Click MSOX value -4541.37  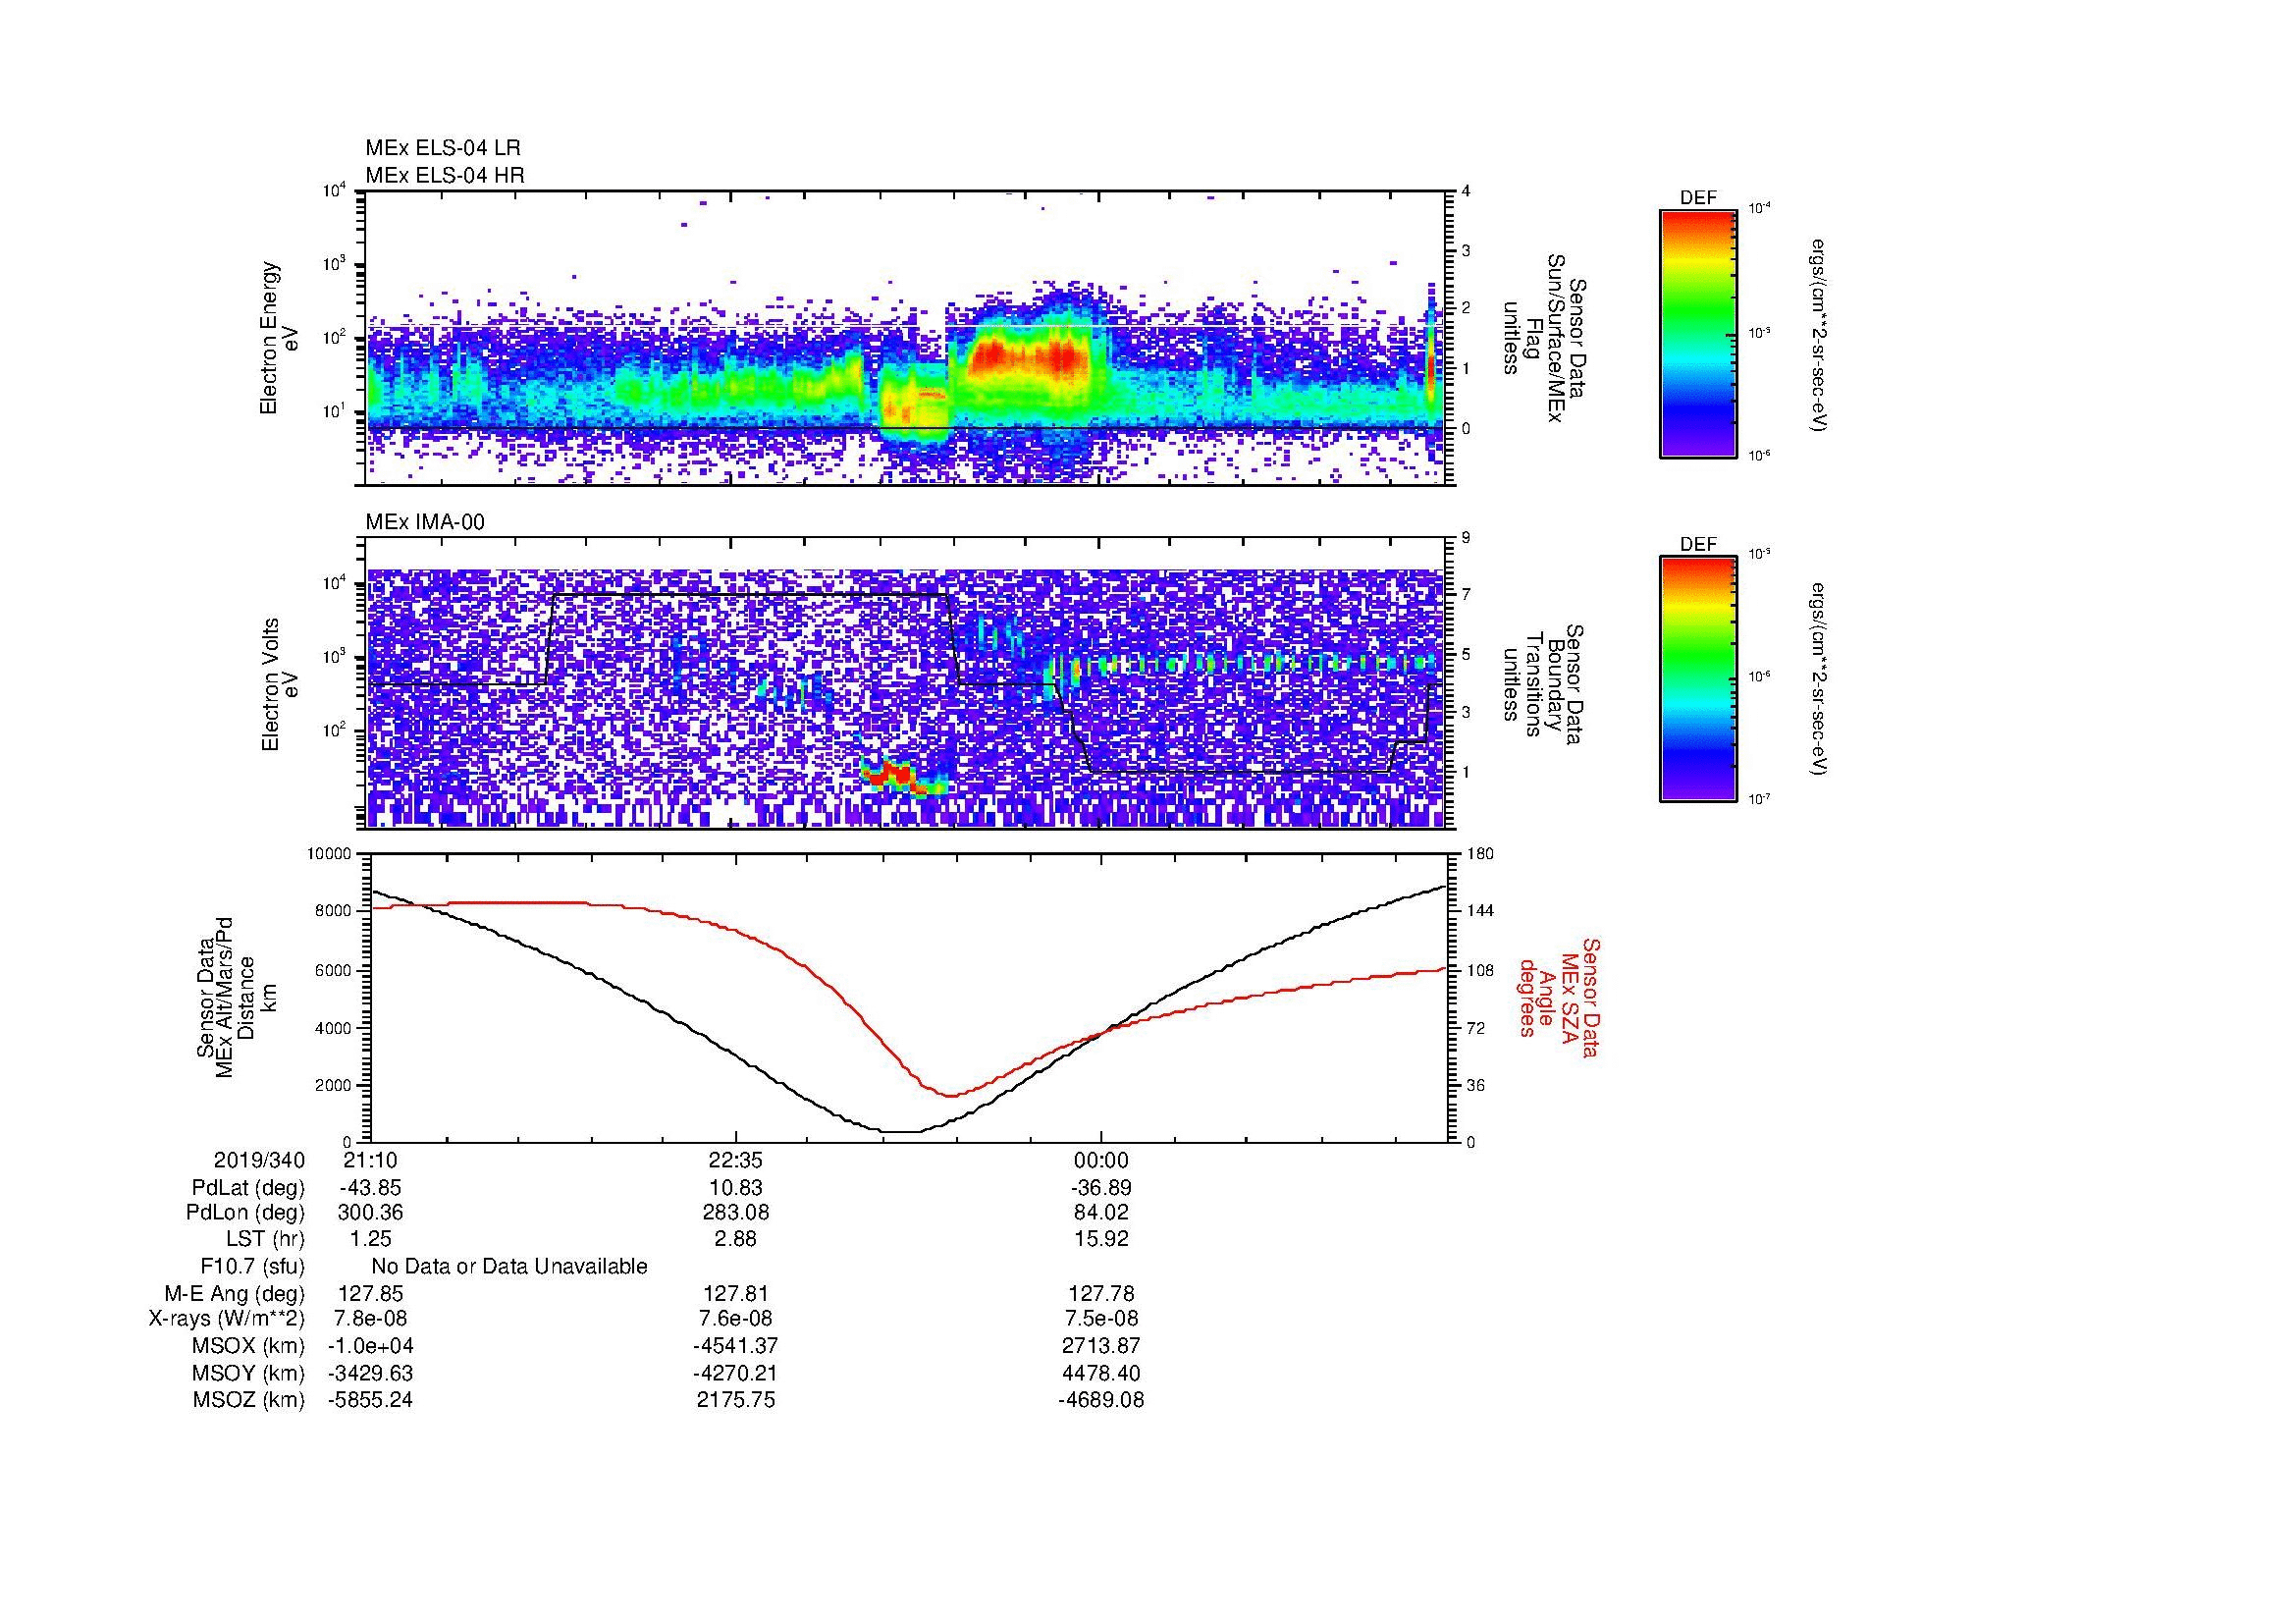click(736, 1346)
